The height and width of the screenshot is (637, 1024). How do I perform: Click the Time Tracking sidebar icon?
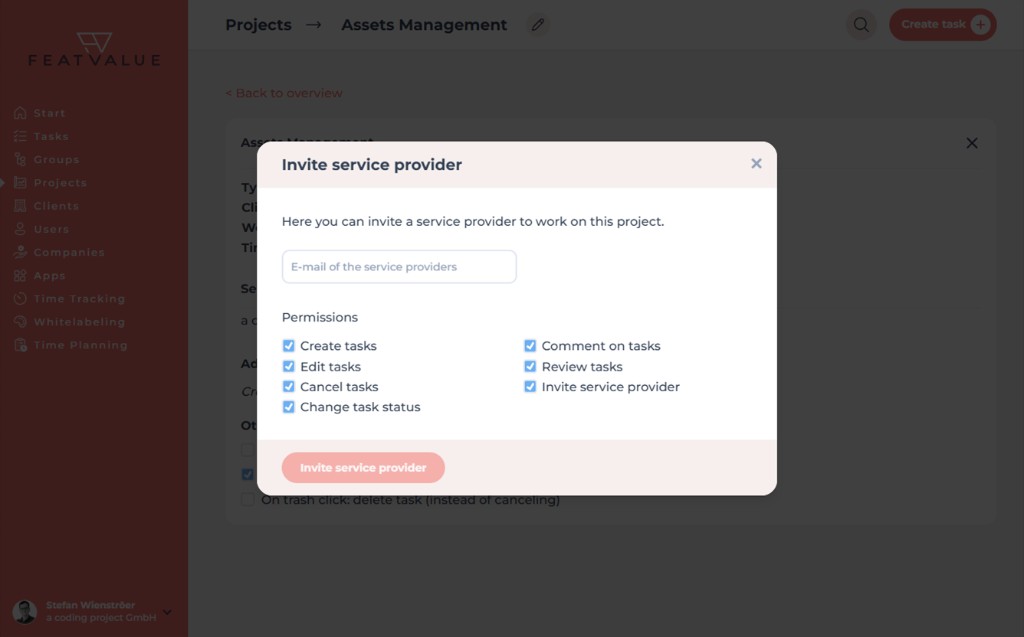[20, 299]
